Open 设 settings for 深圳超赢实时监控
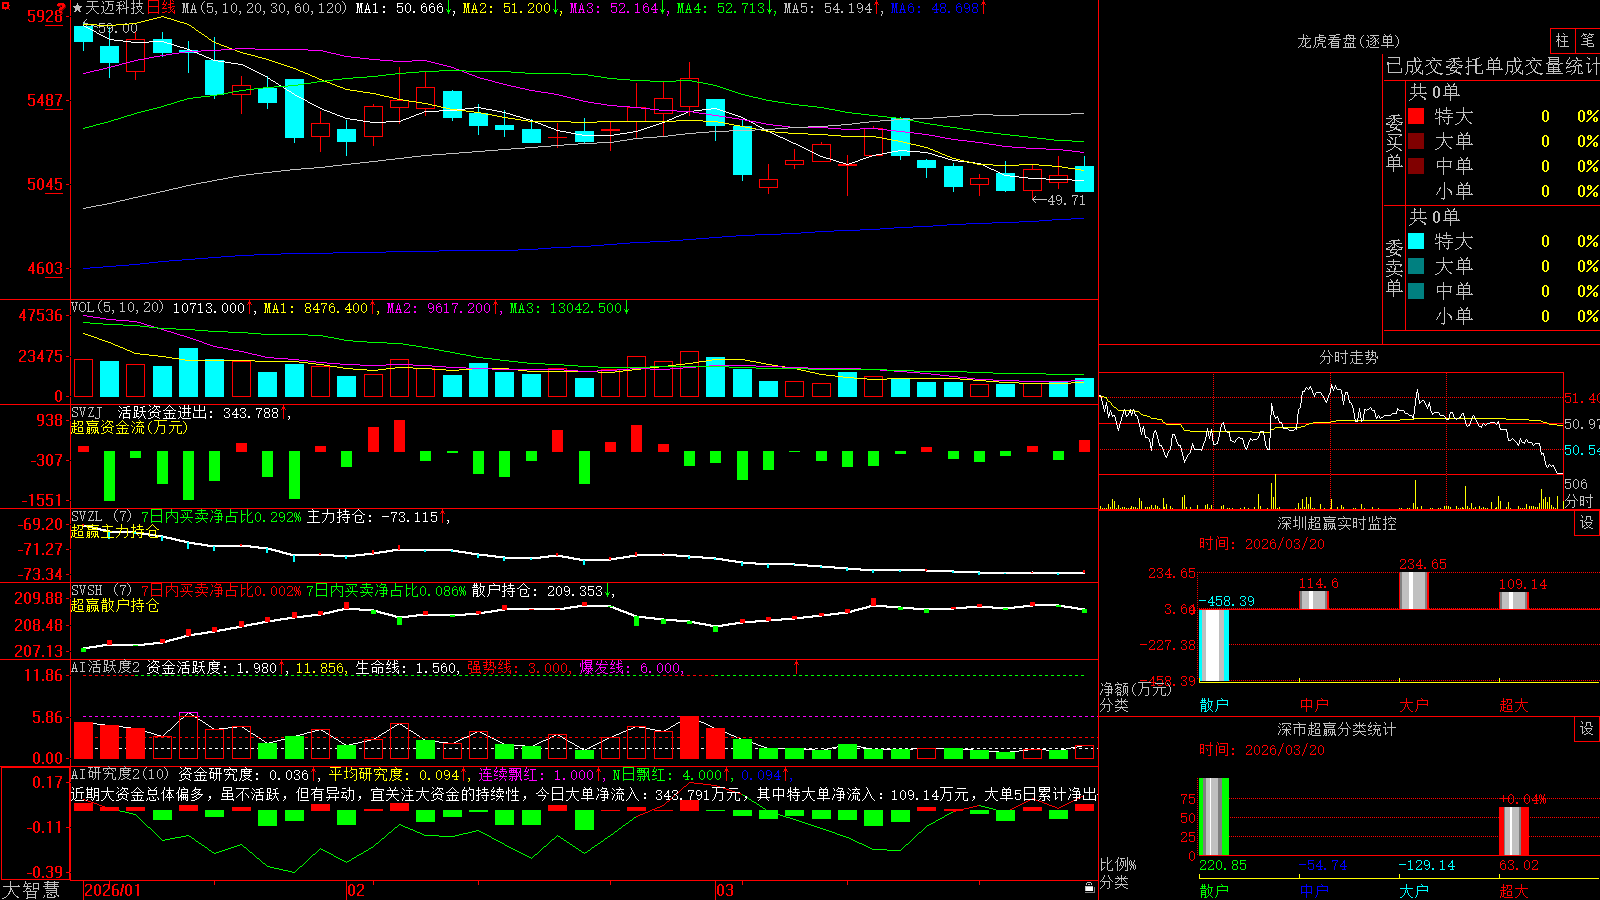The image size is (1600, 900). [x=1587, y=523]
